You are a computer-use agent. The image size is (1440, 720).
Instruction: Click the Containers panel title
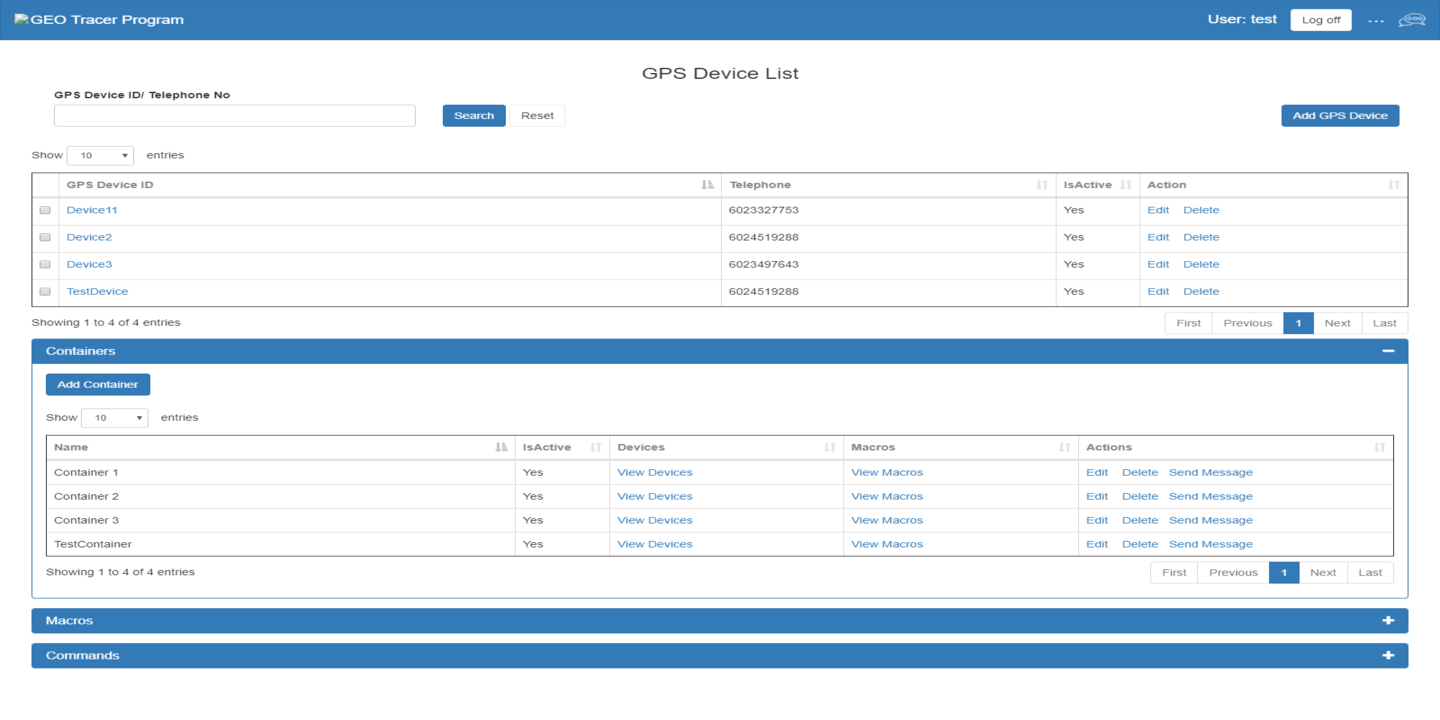80,351
